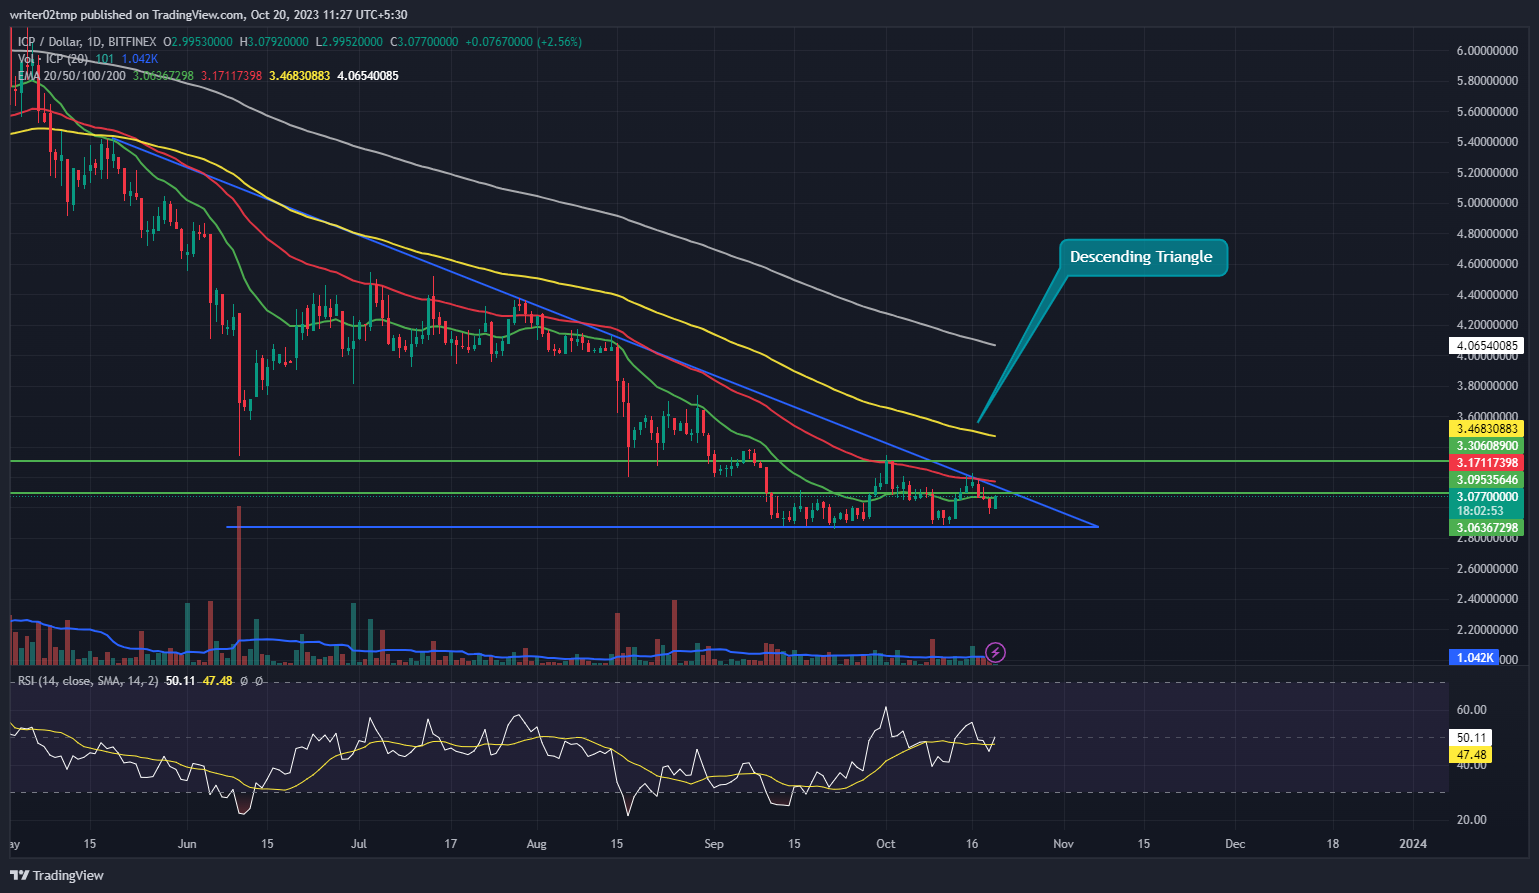Click the current price 3.07700000 countdown label
This screenshot has width=1539, height=893.
click(x=1486, y=503)
